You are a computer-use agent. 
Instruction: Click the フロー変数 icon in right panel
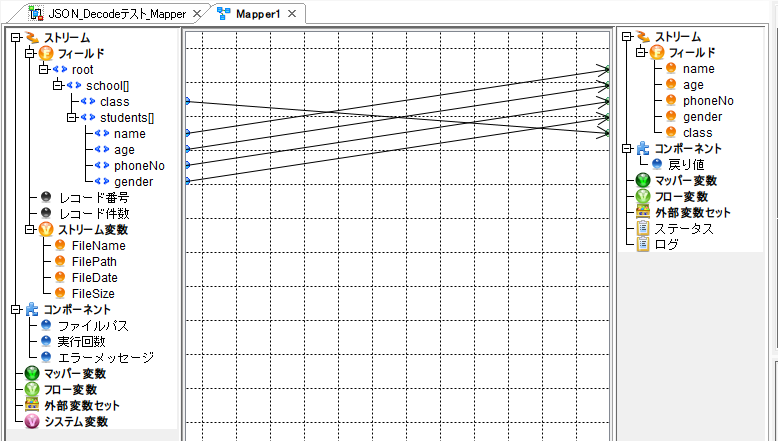pyautogui.click(x=643, y=197)
